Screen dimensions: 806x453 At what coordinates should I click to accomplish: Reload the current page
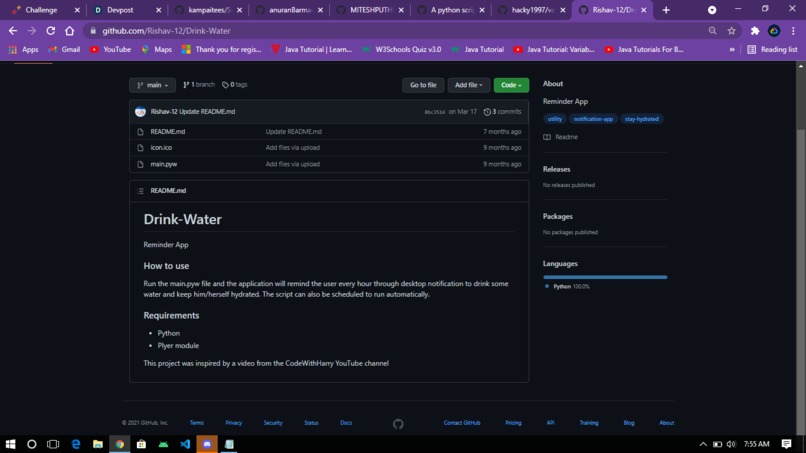pyautogui.click(x=50, y=31)
